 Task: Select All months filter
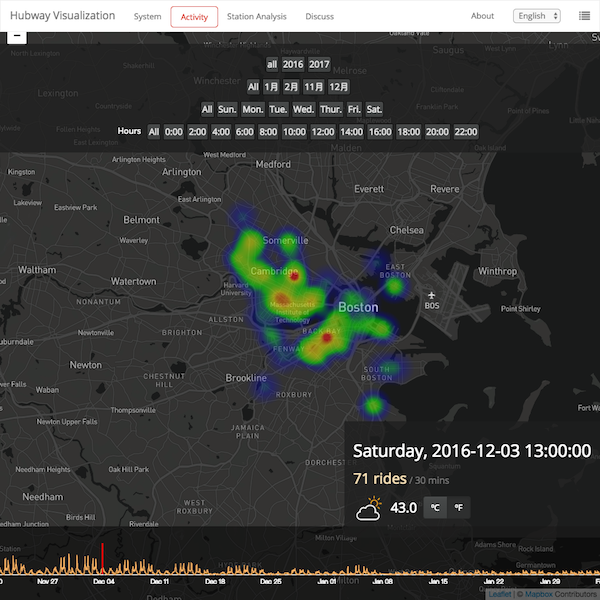[x=253, y=87]
